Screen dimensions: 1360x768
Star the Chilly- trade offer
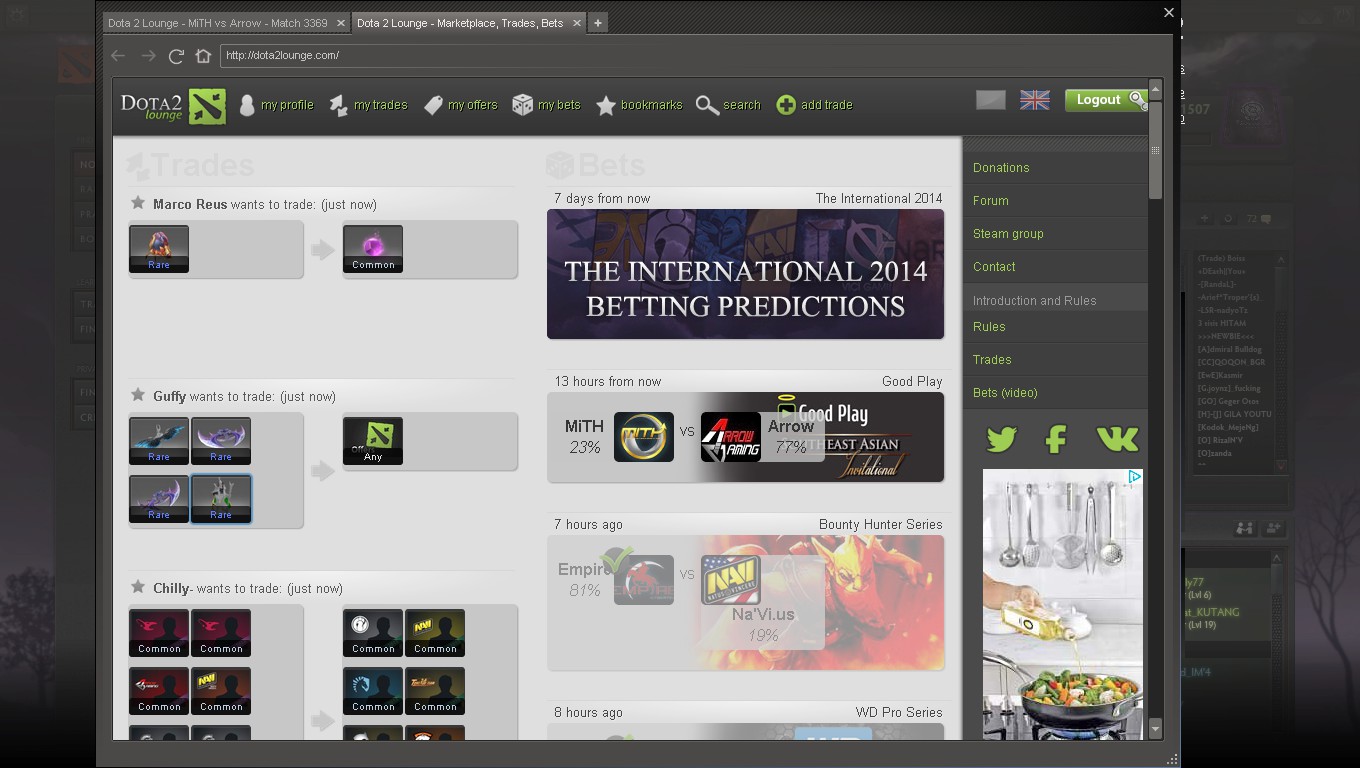138,587
